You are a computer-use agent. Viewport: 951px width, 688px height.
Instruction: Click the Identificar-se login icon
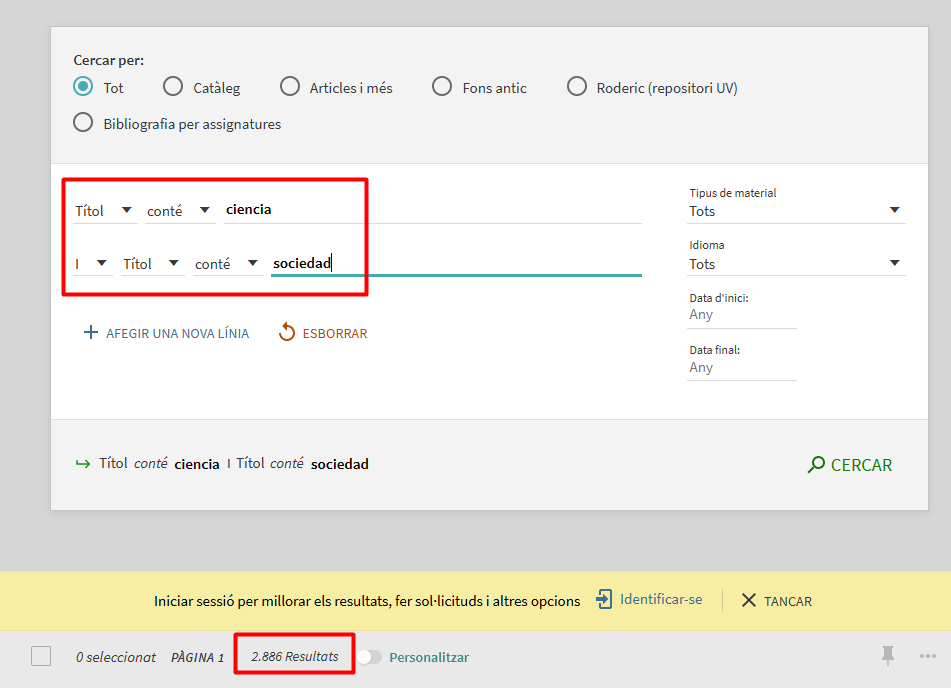tap(603, 600)
